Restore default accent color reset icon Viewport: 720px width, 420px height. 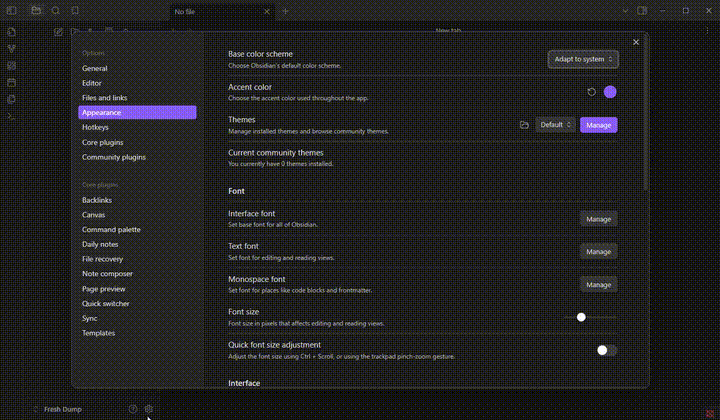[x=591, y=92]
